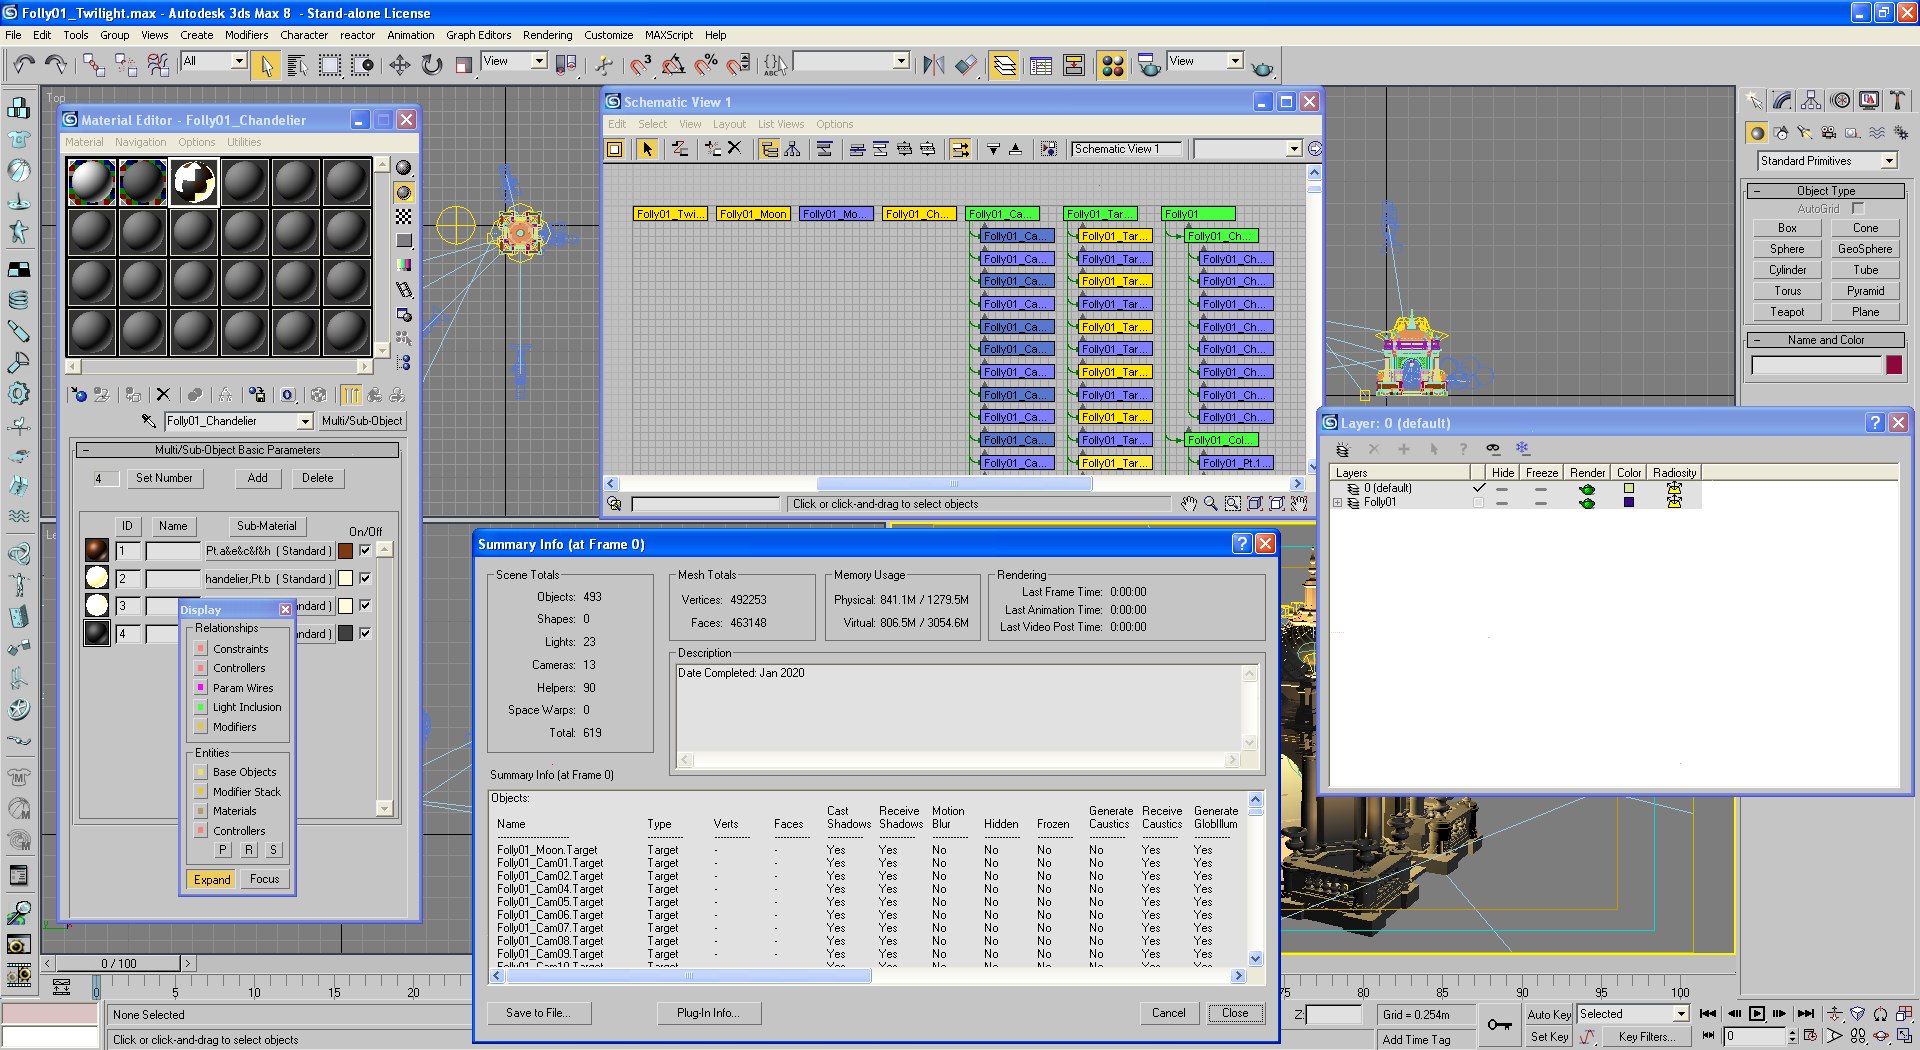The height and width of the screenshot is (1050, 1920).
Task: Click the object color swatch beside name field
Action: pos(1894,365)
